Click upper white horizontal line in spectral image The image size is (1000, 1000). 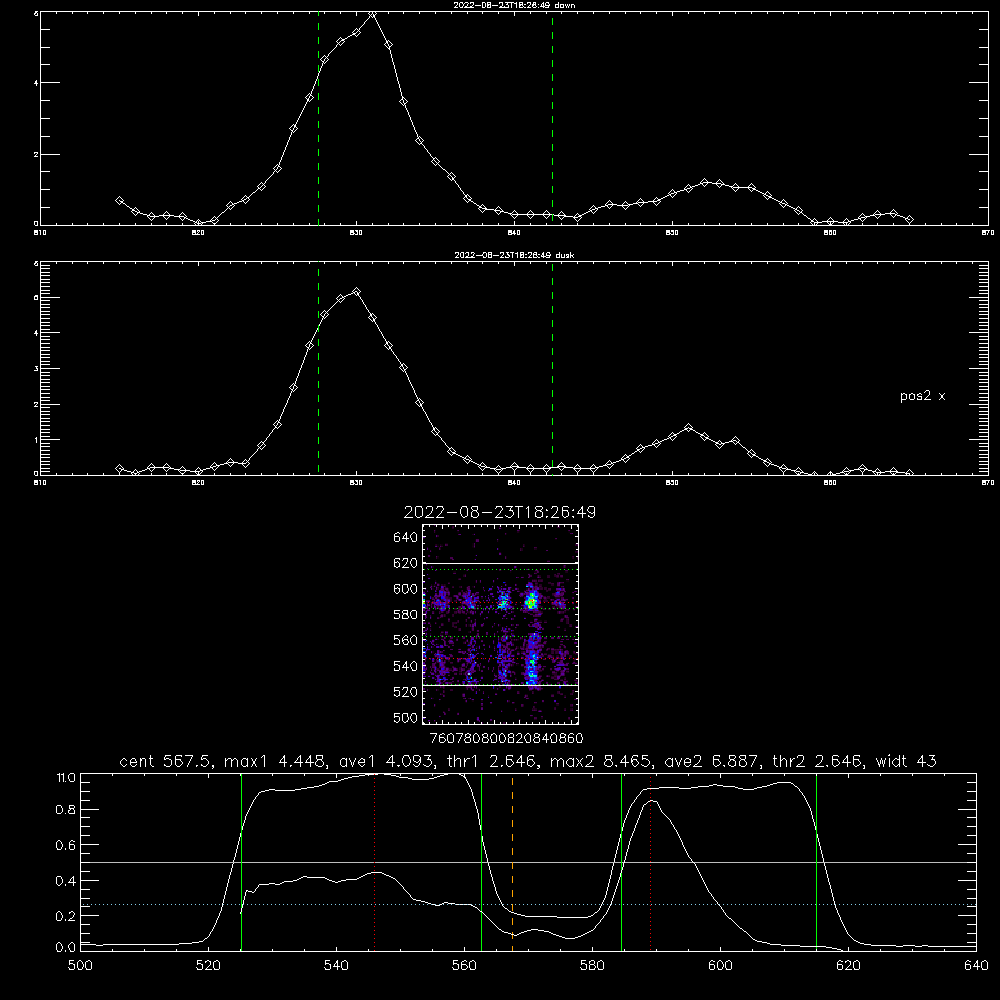[501, 563]
